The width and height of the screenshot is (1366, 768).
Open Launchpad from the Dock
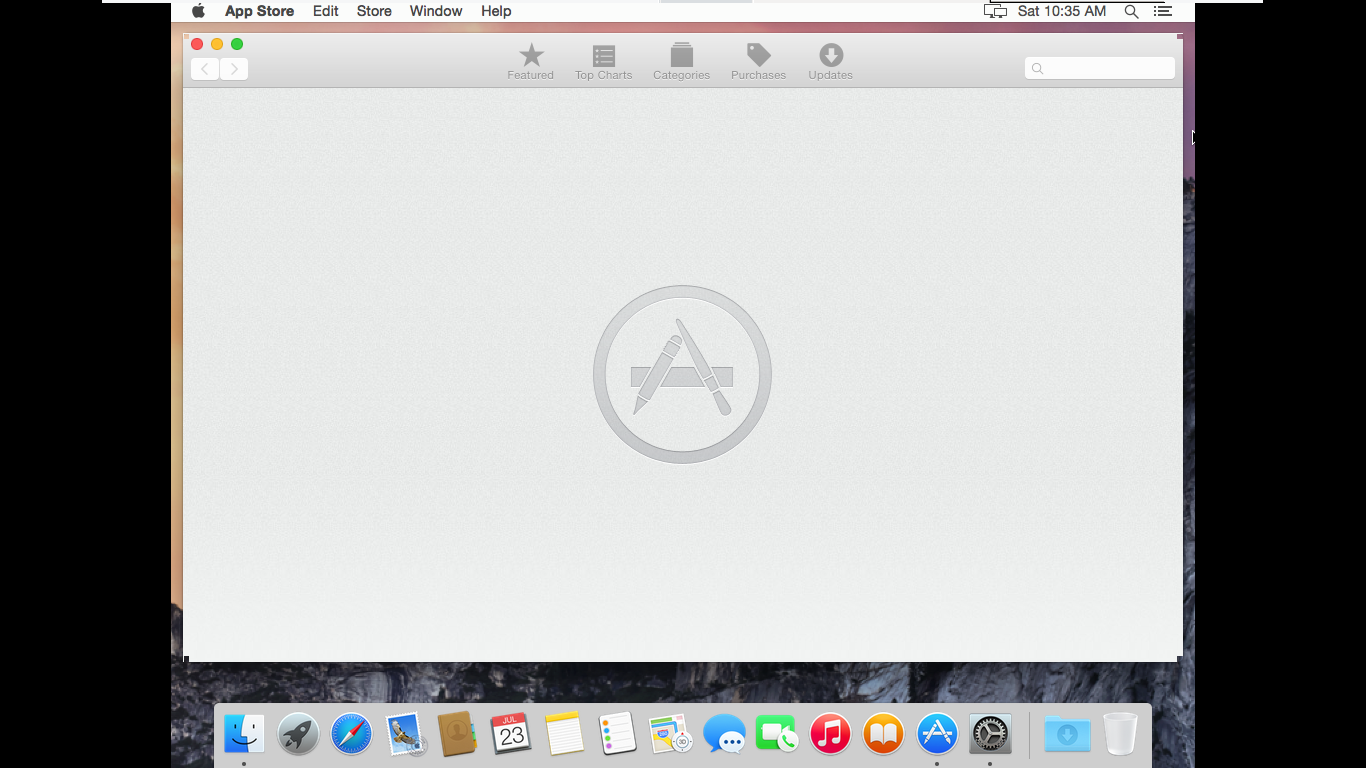point(298,734)
